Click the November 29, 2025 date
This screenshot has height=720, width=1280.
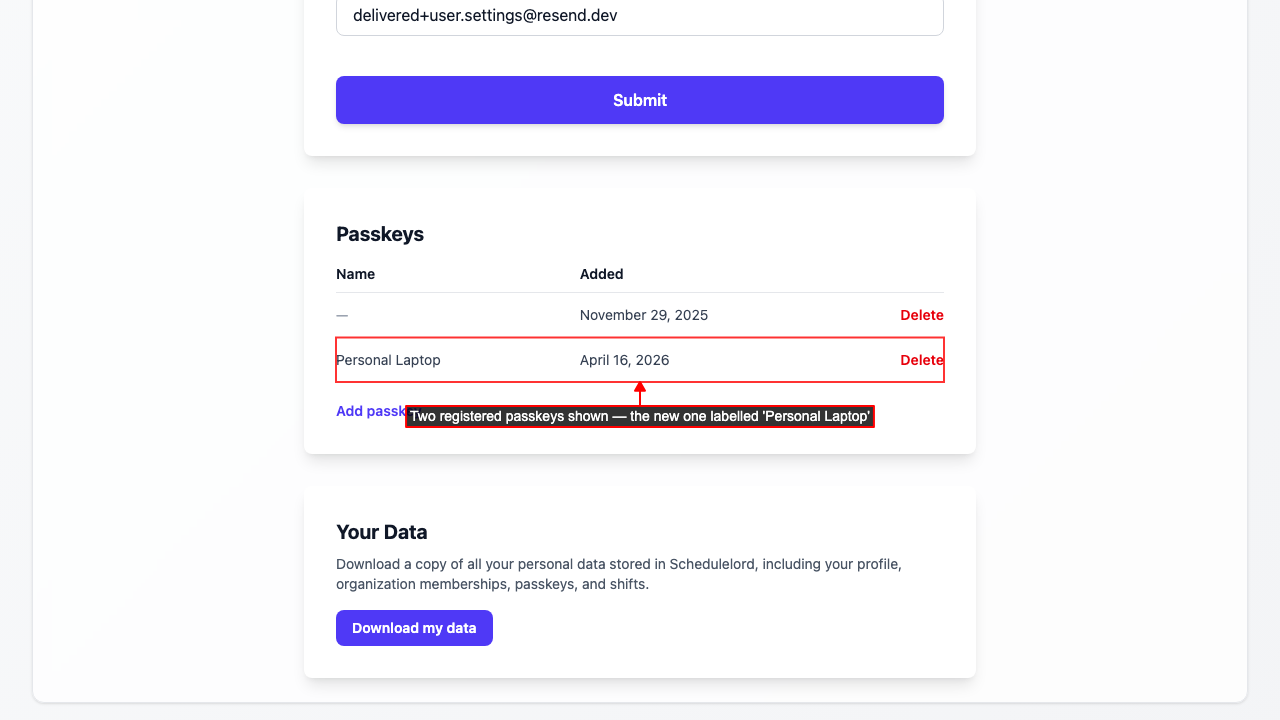[643, 315]
